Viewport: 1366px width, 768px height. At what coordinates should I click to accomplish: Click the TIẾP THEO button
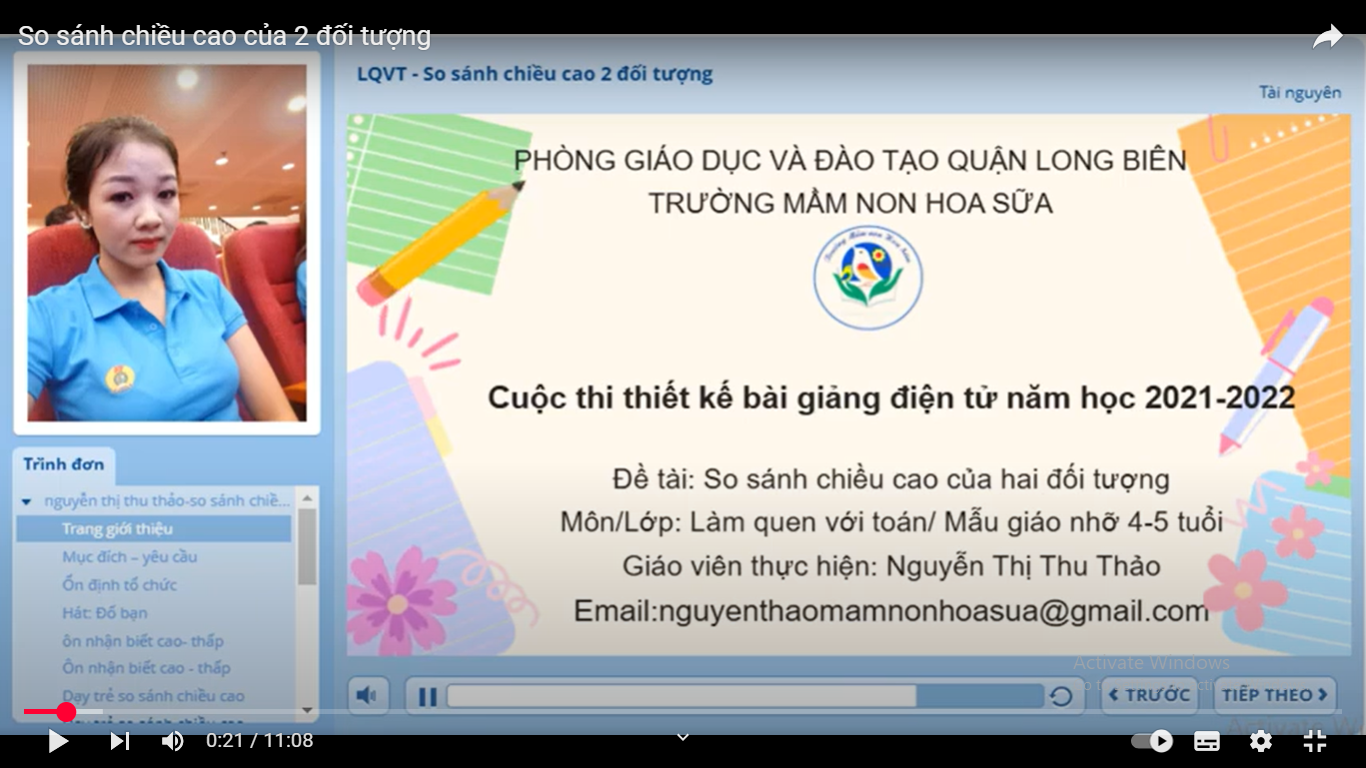pyautogui.click(x=1274, y=695)
